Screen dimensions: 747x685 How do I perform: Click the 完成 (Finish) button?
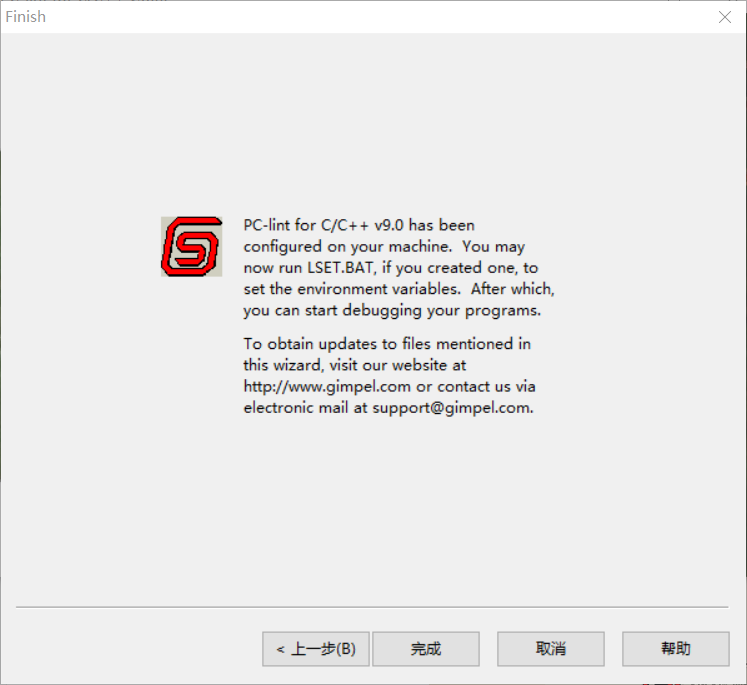pos(425,649)
